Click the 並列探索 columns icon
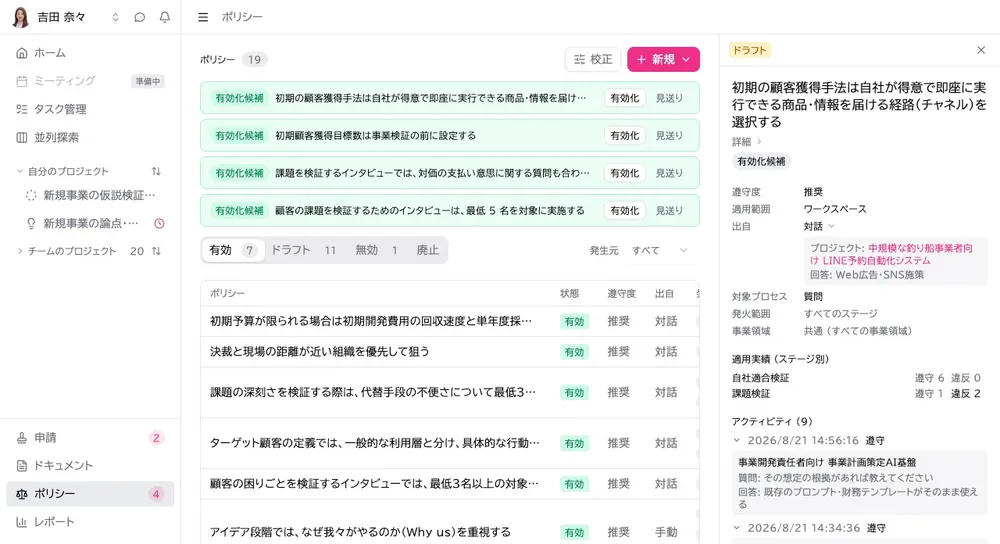 tap(22, 137)
